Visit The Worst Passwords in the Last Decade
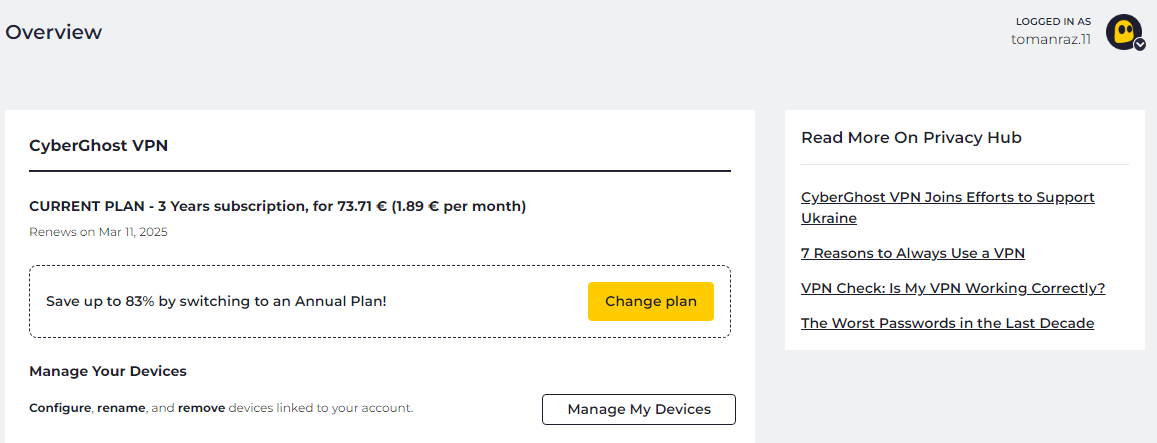Screen dimensions: 1157x443 (947, 323)
